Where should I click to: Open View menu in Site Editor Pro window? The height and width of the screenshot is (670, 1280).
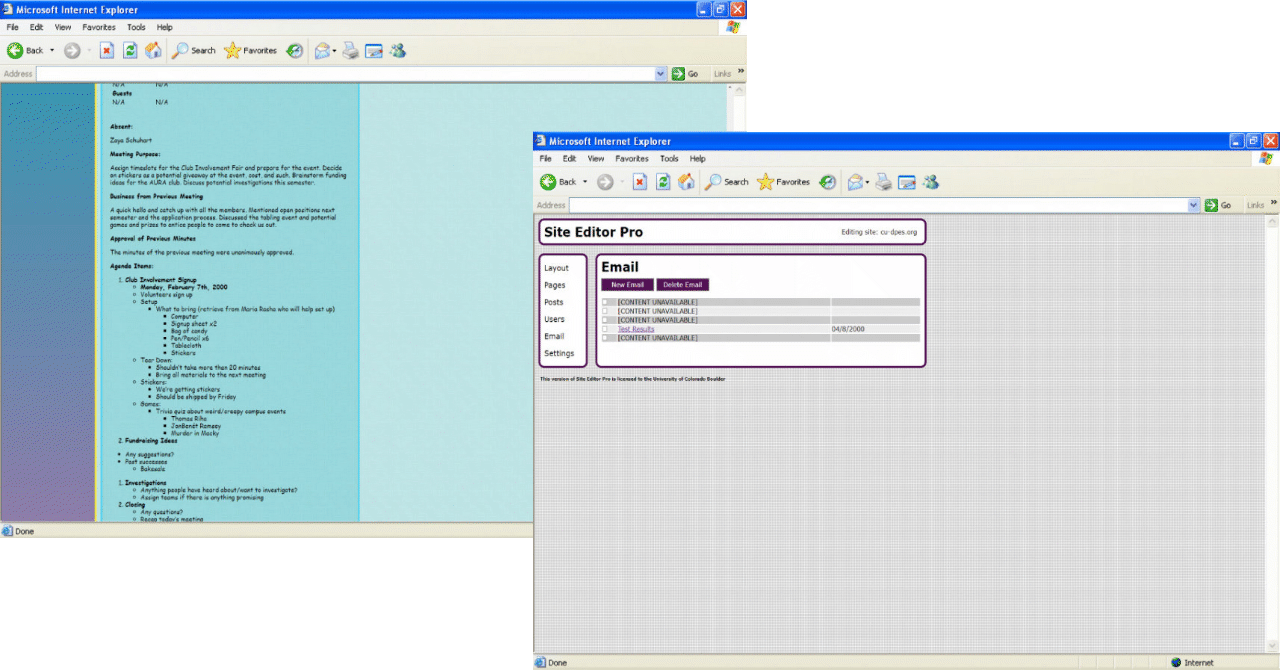[596, 159]
